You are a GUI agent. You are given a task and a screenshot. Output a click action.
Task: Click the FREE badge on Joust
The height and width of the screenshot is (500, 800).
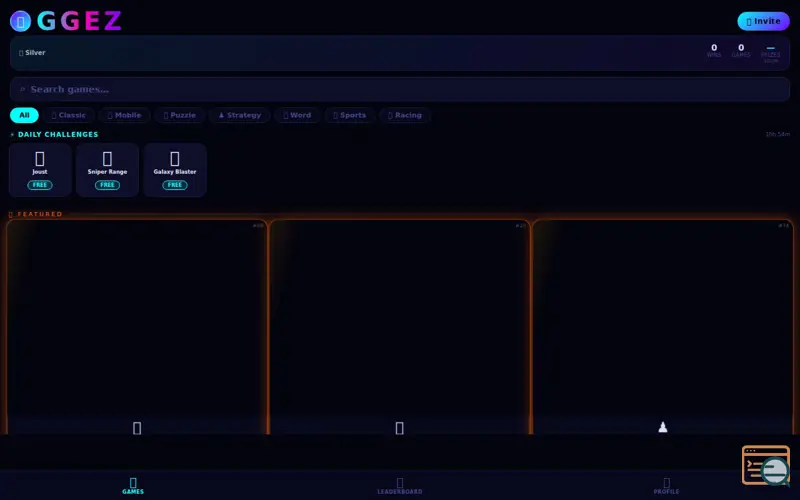(x=40, y=185)
